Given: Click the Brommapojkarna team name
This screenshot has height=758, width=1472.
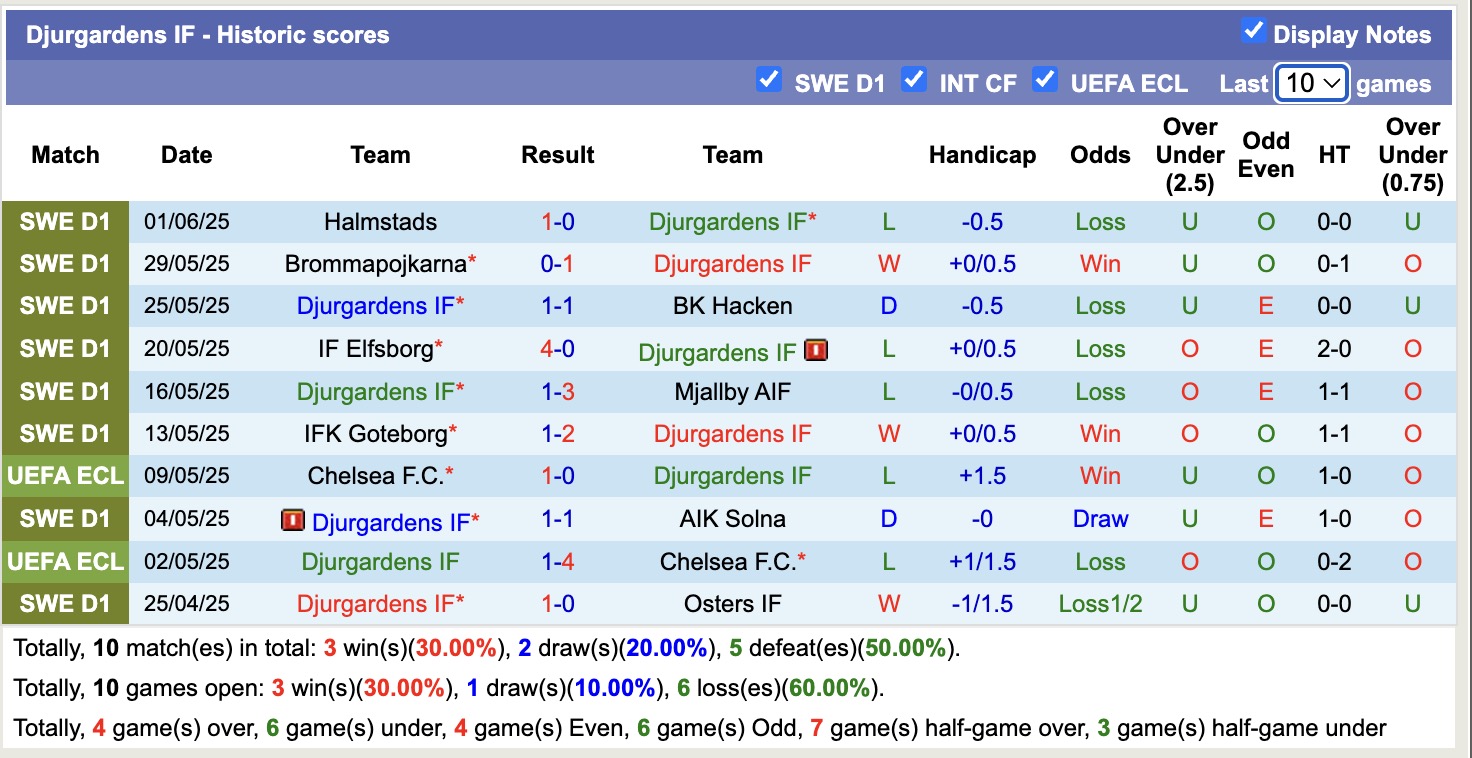Looking at the screenshot, I should click(375, 264).
